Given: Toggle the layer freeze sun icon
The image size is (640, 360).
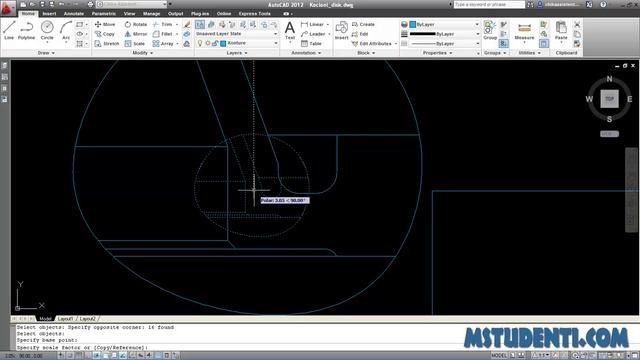Looking at the screenshot, I should [x=208, y=43].
